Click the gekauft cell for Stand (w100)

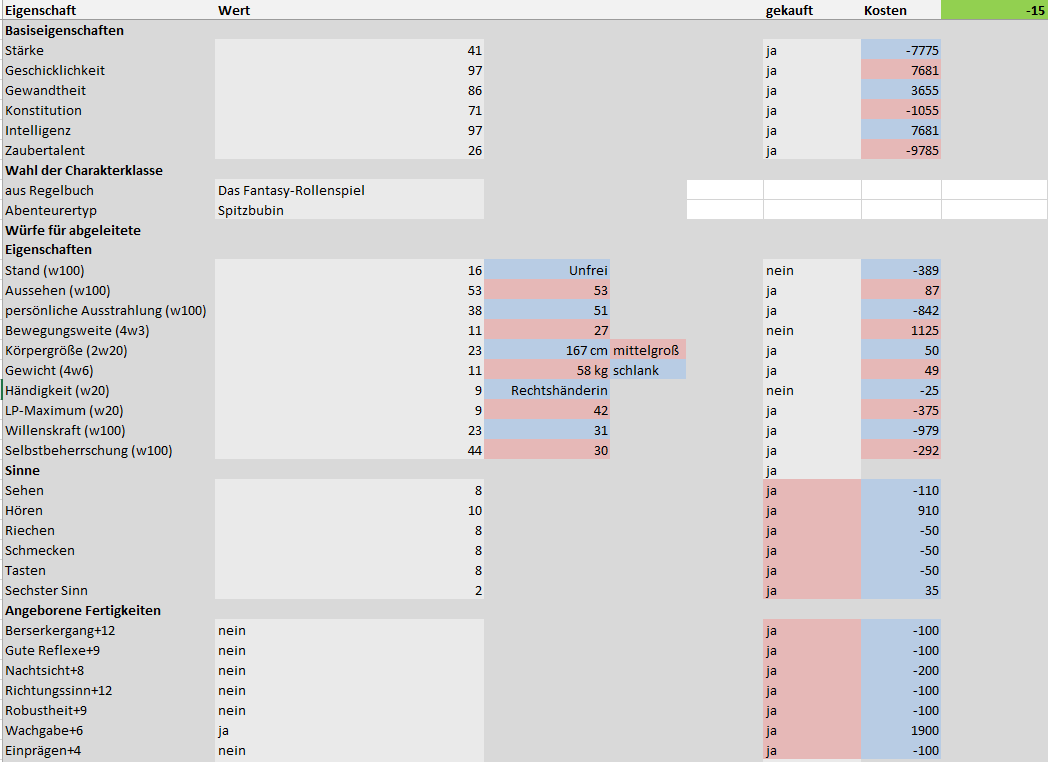(x=811, y=270)
